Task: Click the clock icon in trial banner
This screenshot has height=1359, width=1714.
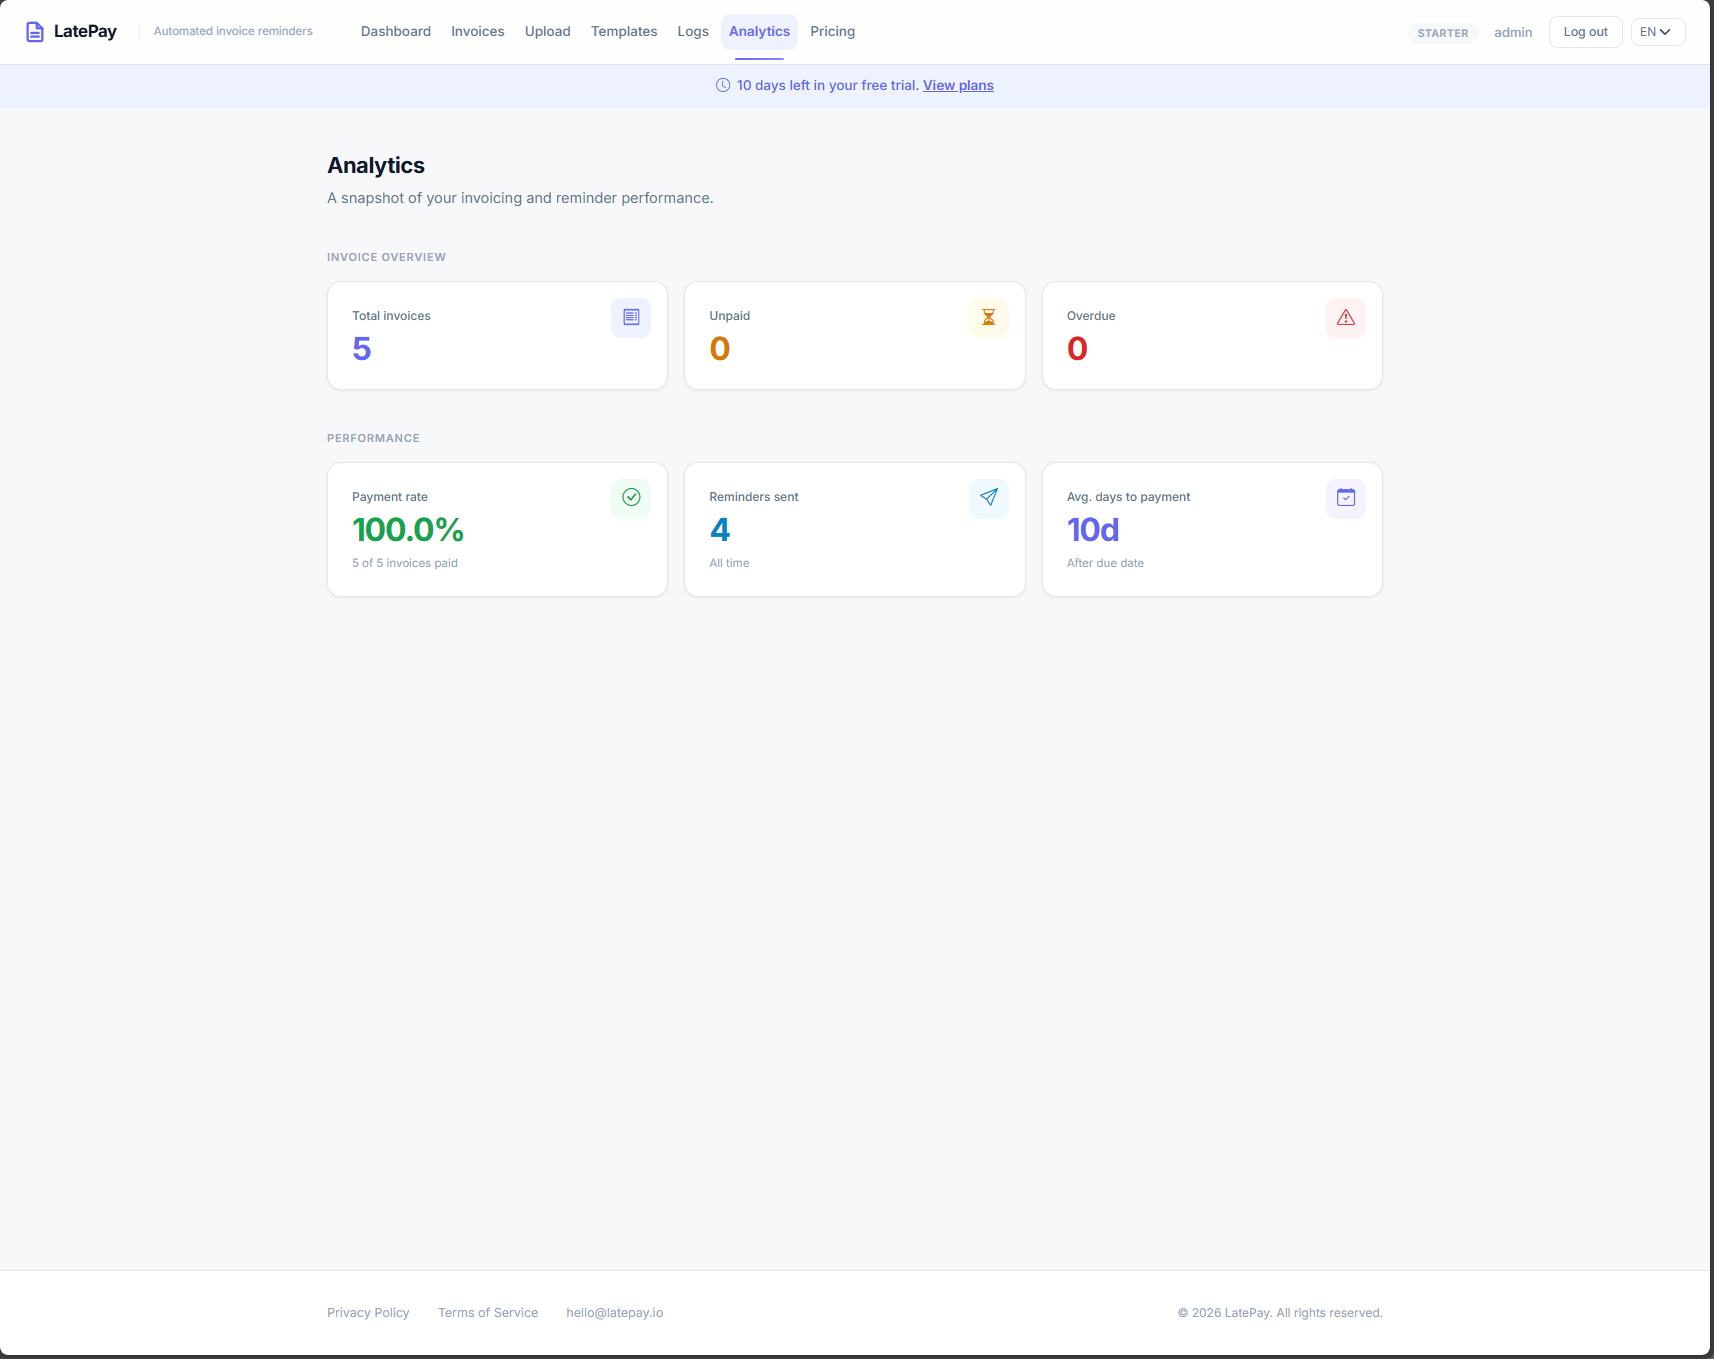Action: pos(723,85)
